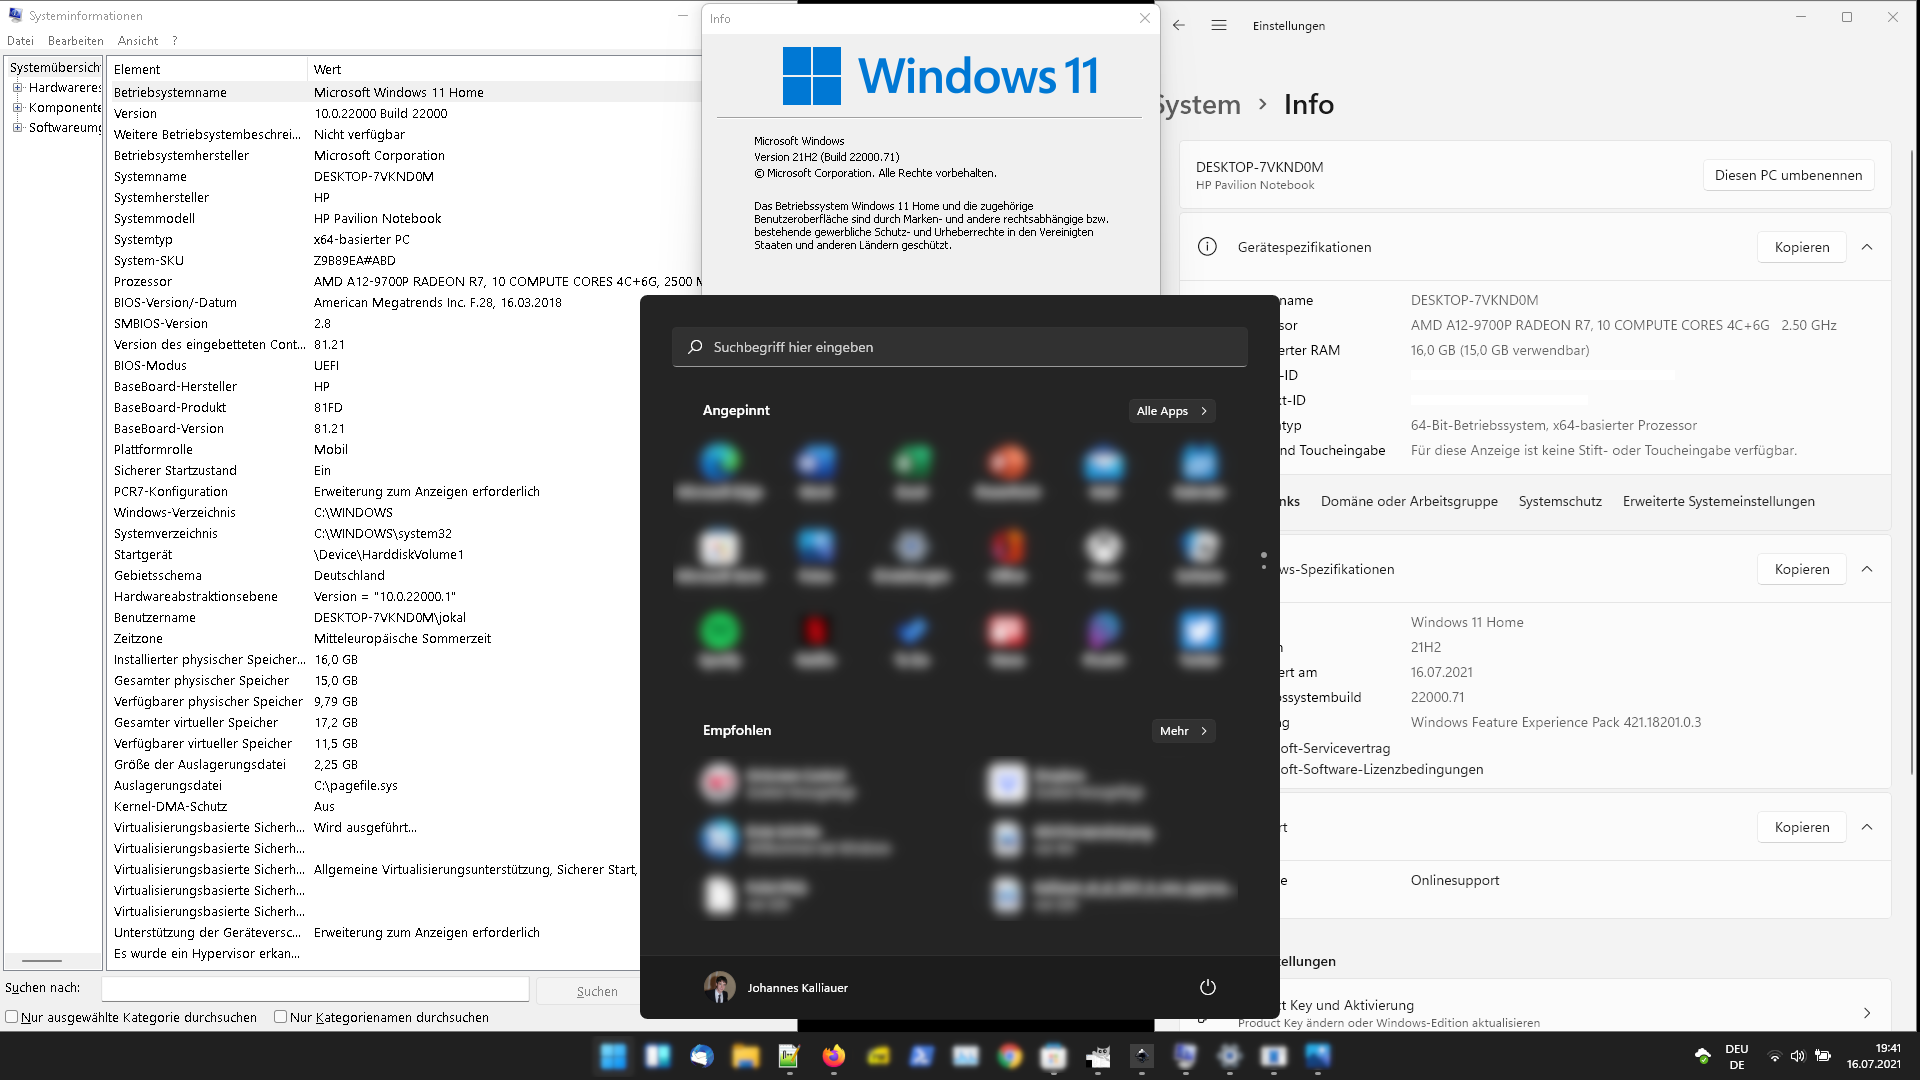The height and width of the screenshot is (1080, 1920).
Task: Collapse the Gerätespezifikationen section
Action: [1868, 247]
